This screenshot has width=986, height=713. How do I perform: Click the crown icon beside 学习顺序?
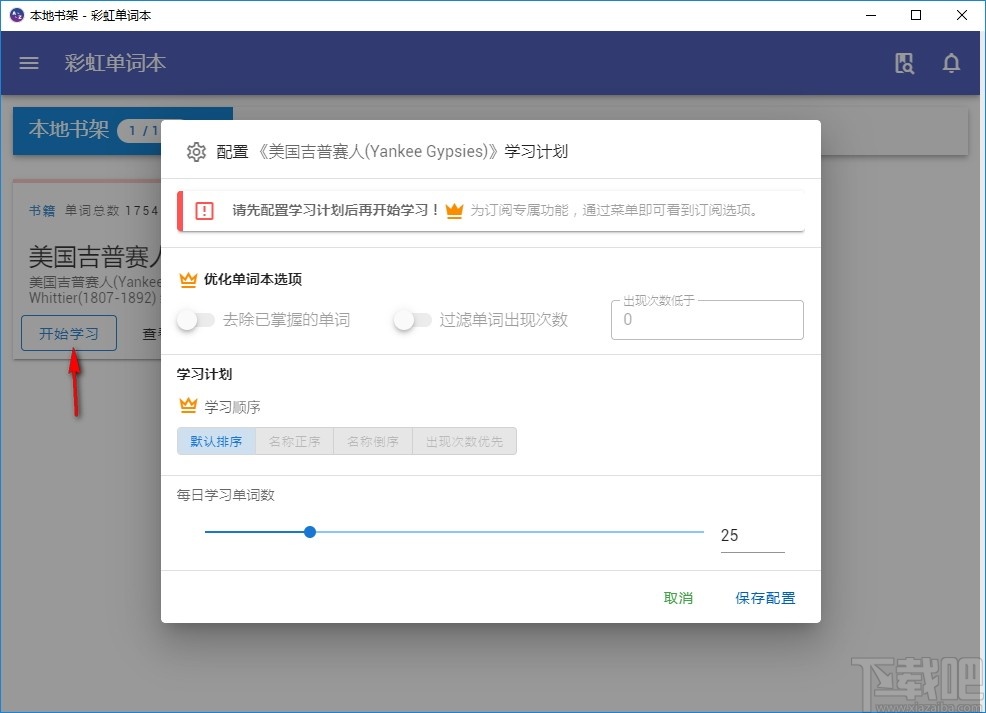point(187,406)
